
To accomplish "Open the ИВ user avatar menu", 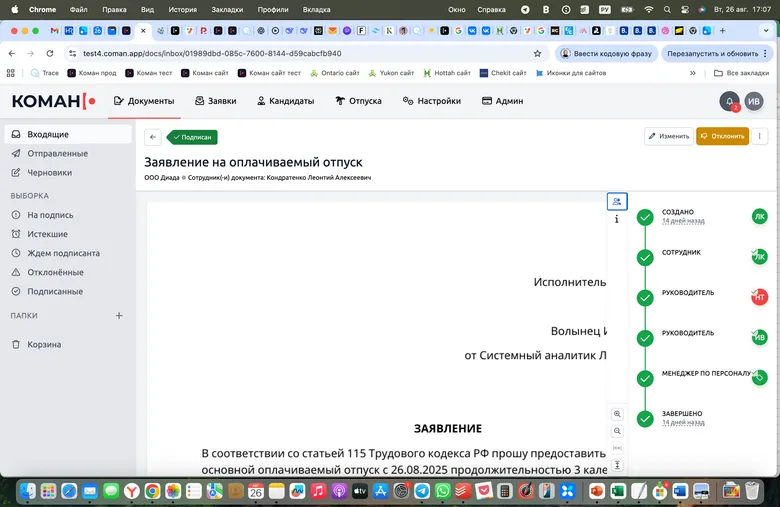I will [x=754, y=101].
